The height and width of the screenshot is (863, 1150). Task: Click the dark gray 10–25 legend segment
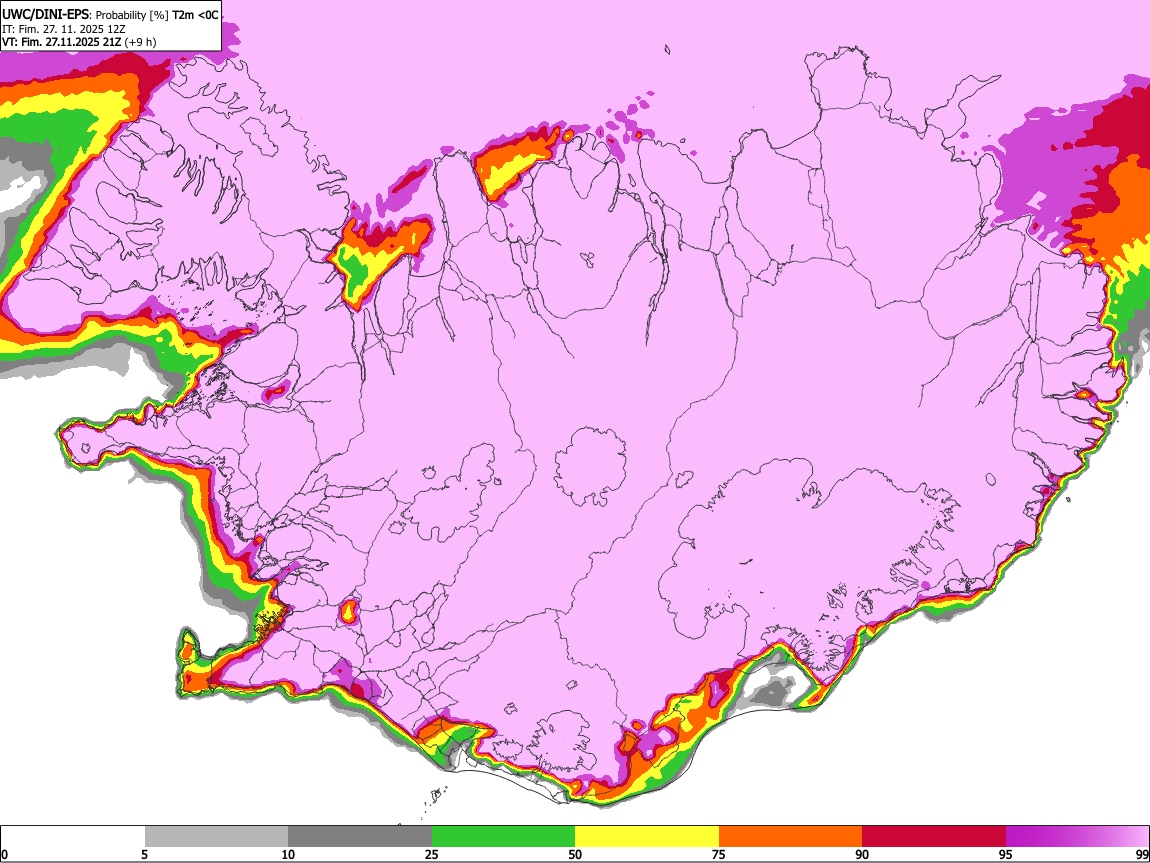point(360,836)
